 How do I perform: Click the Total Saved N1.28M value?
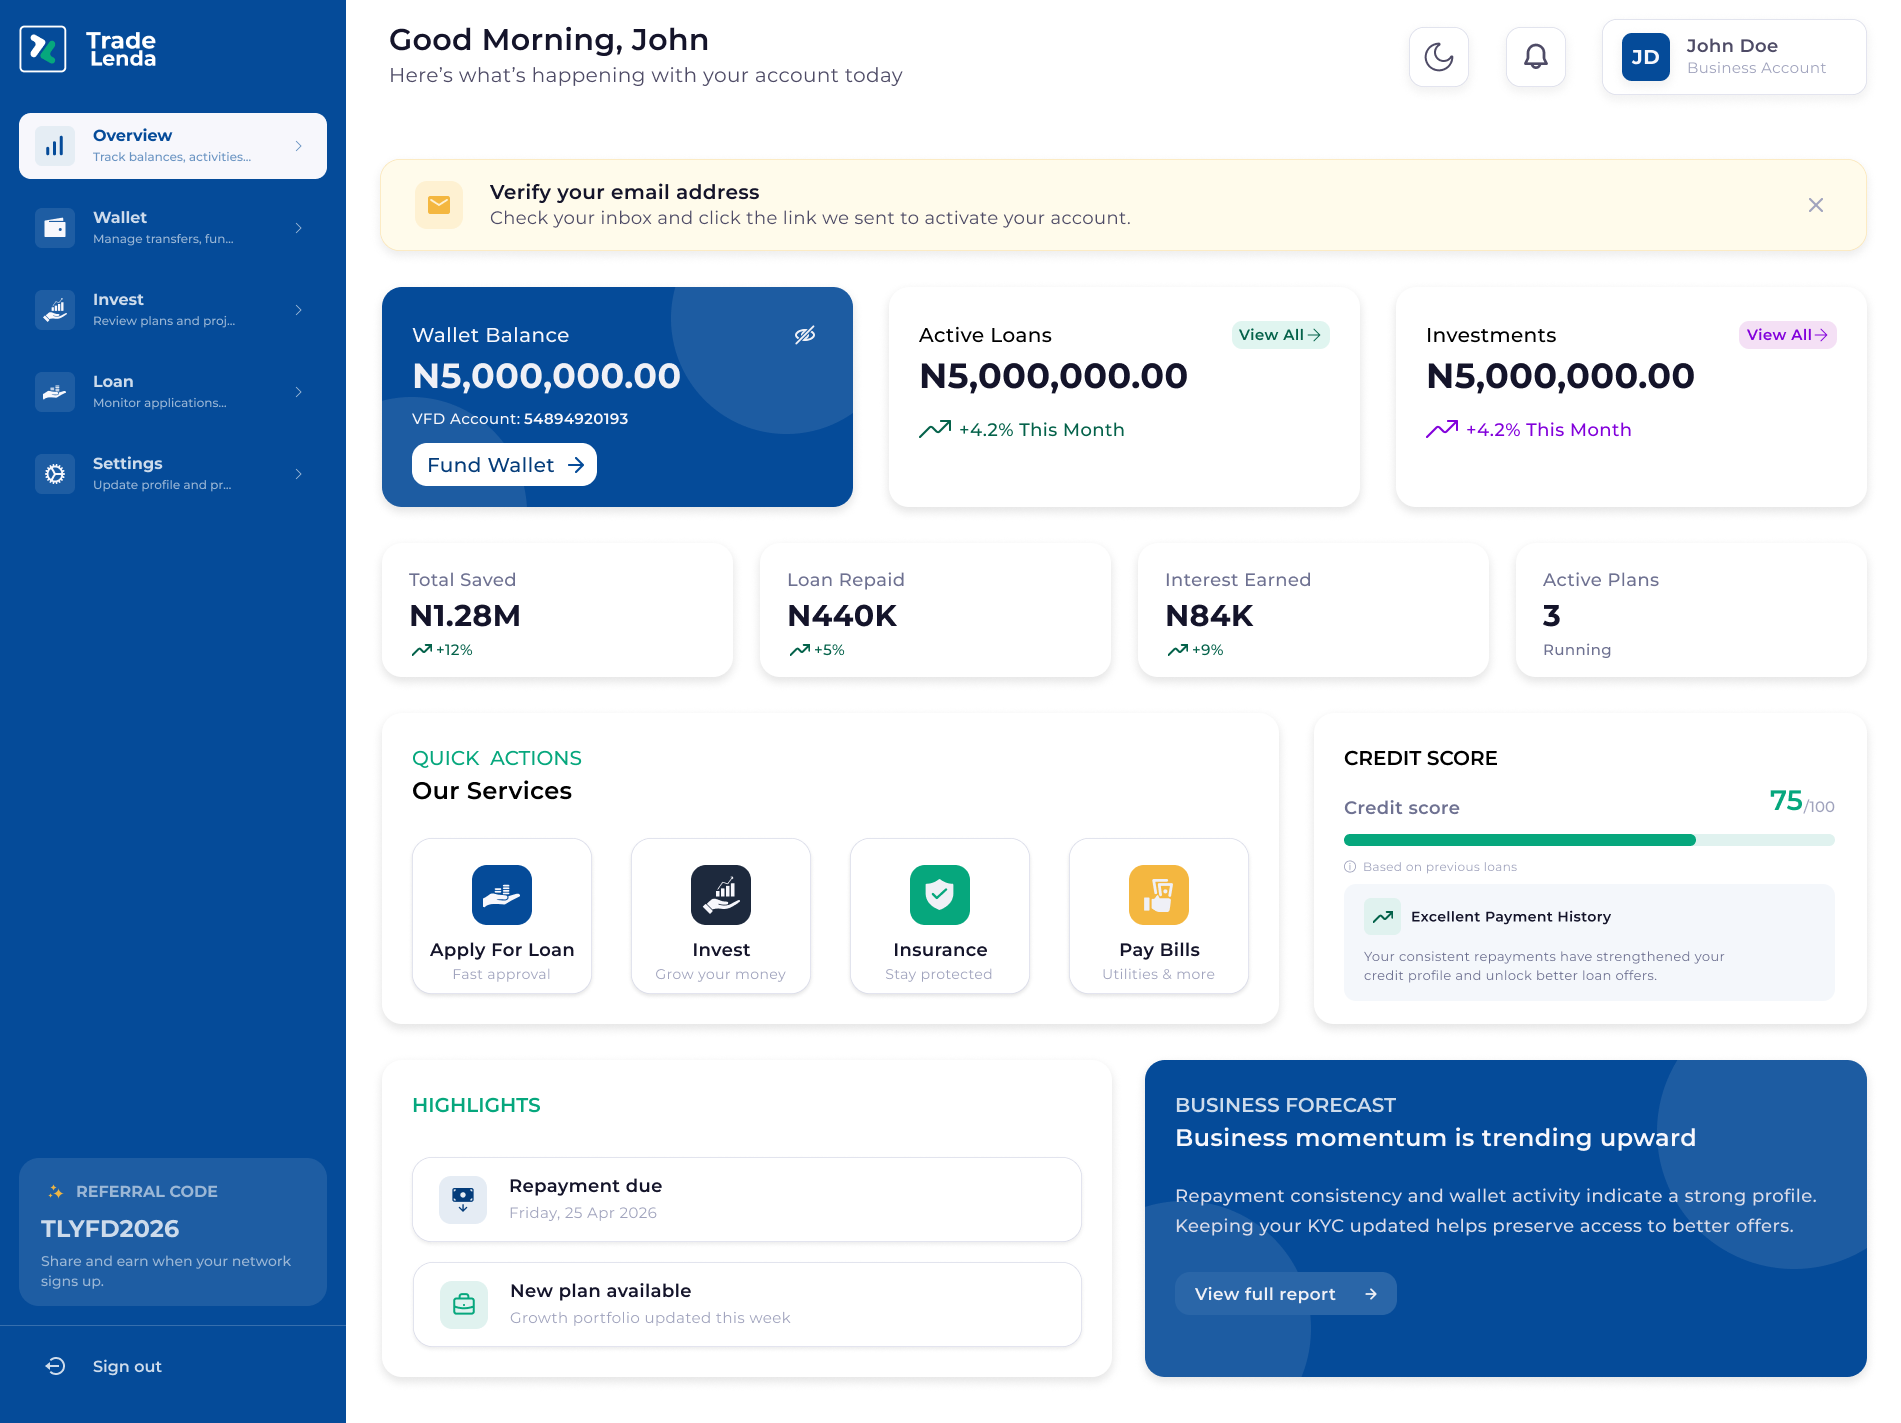[x=465, y=616]
